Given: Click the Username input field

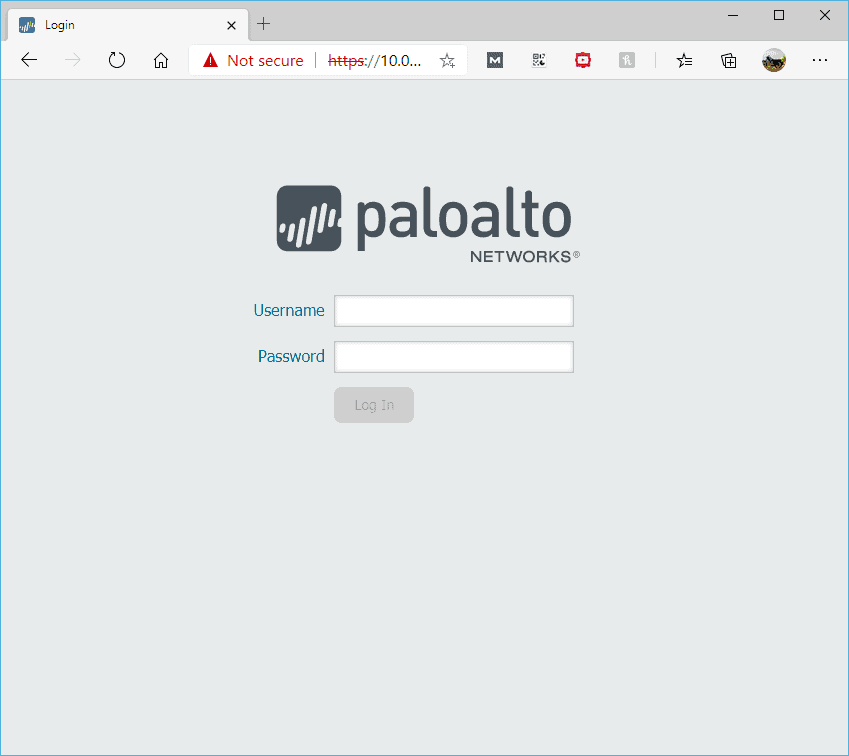Looking at the screenshot, I should click(454, 311).
